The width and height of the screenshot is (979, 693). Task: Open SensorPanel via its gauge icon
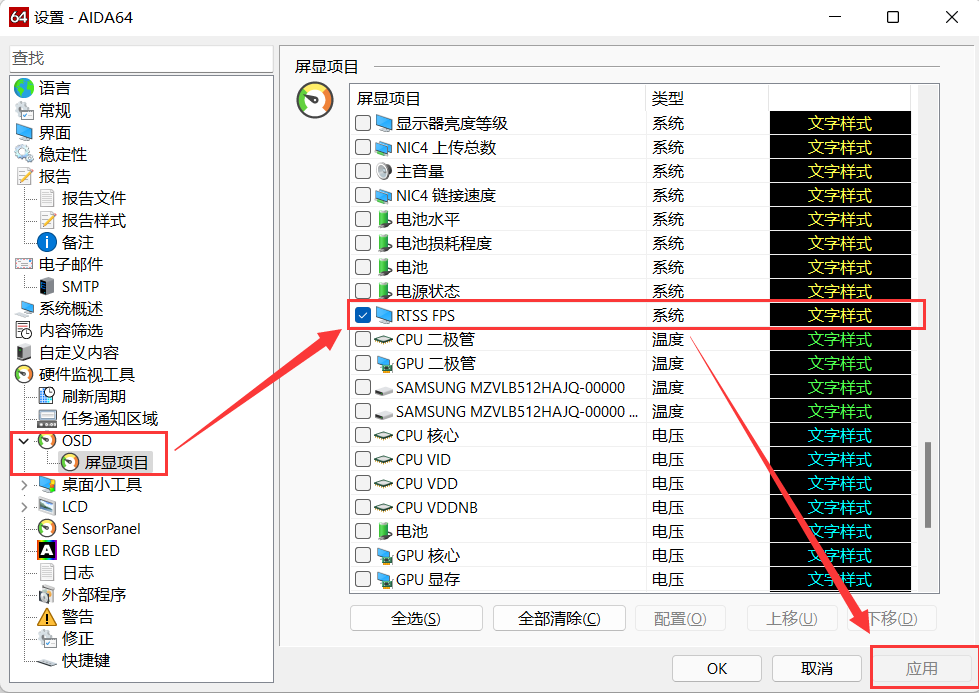47,528
